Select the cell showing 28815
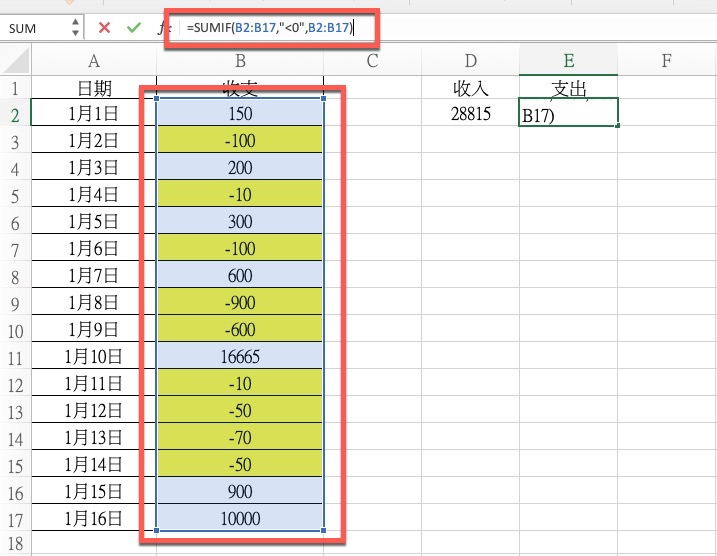Screen dimensions: 717x556 click(470, 113)
